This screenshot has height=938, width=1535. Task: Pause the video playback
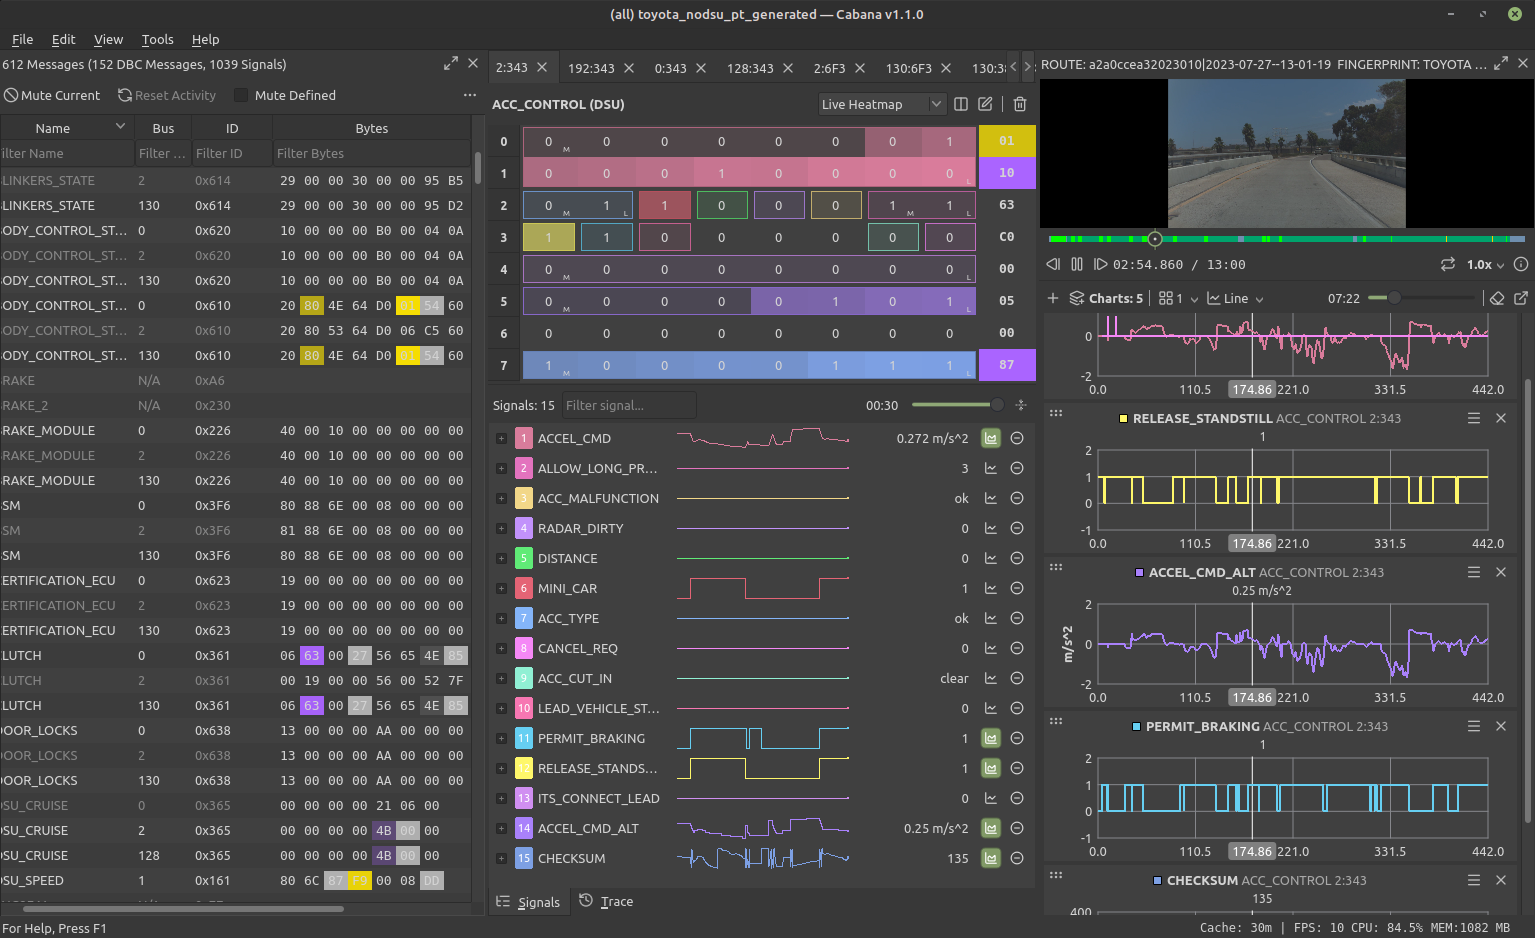pyautogui.click(x=1077, y=265)
